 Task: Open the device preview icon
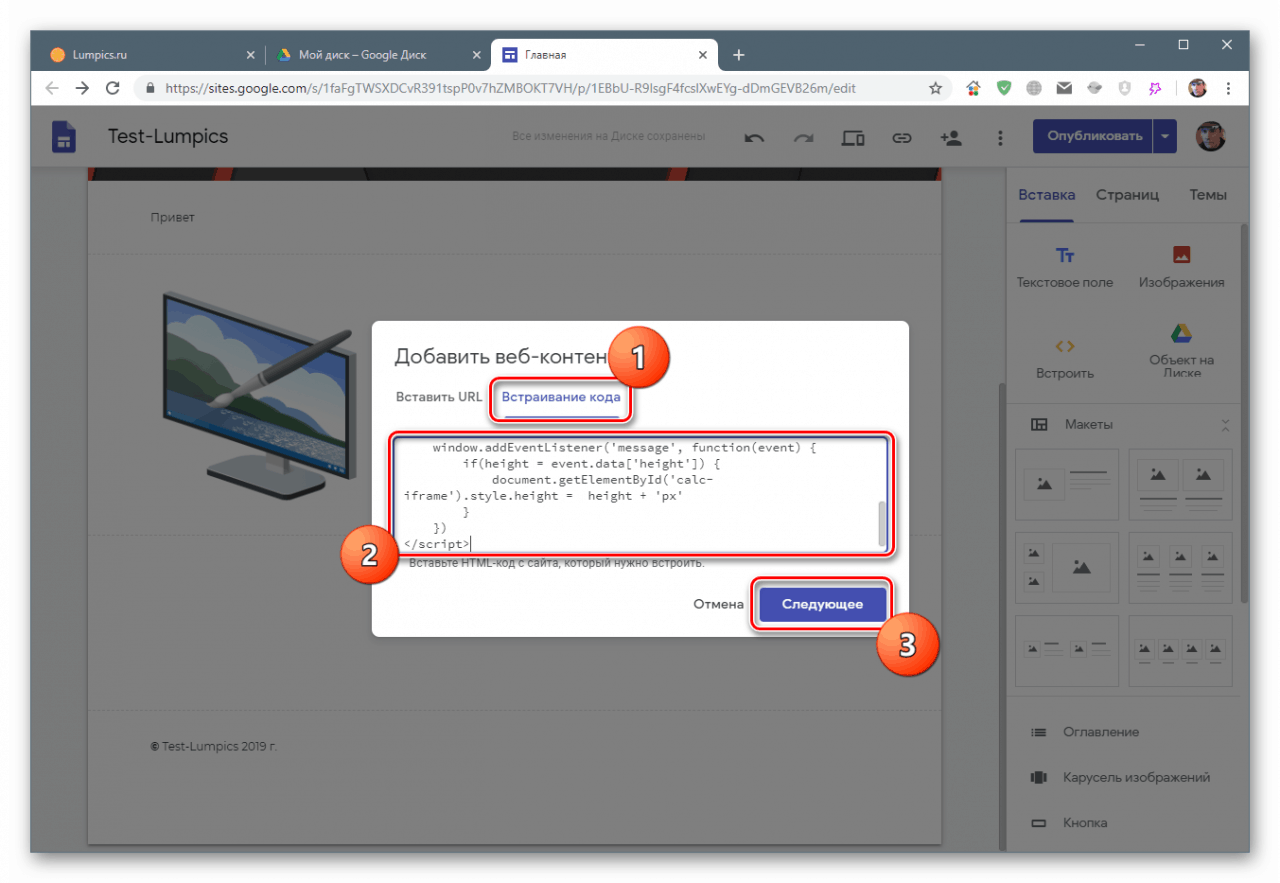tap(853, 138)
